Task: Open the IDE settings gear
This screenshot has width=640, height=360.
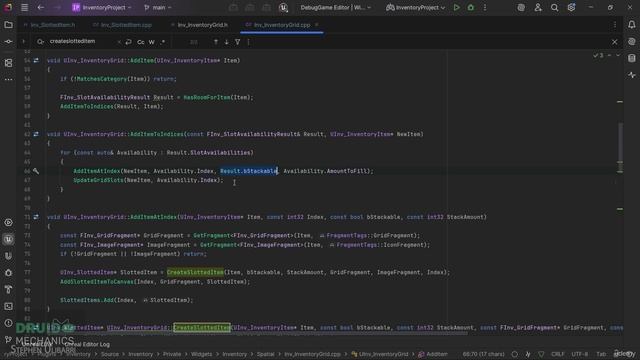Action: pos(571,7)
